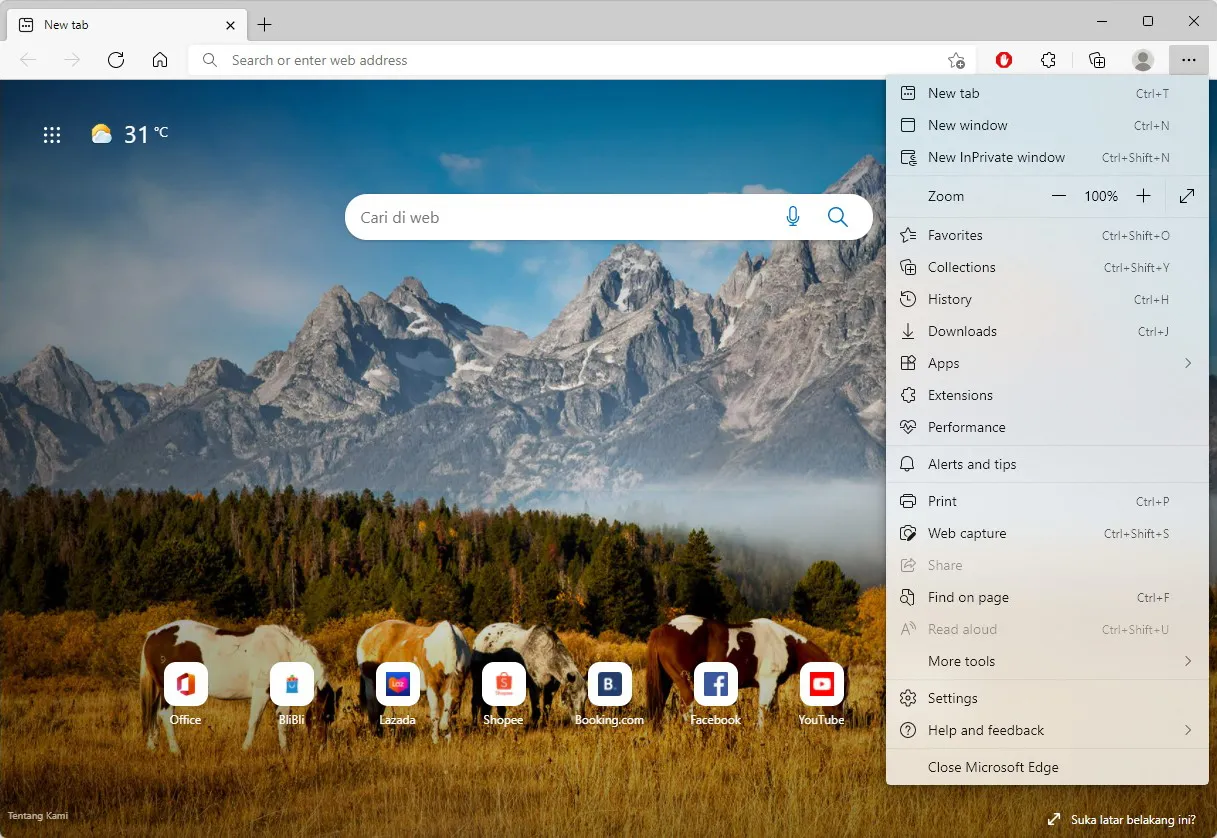The height and width of the screenshot is (838, 1217).
Task: Click the home button in toolbar
Action: (160, 60)
